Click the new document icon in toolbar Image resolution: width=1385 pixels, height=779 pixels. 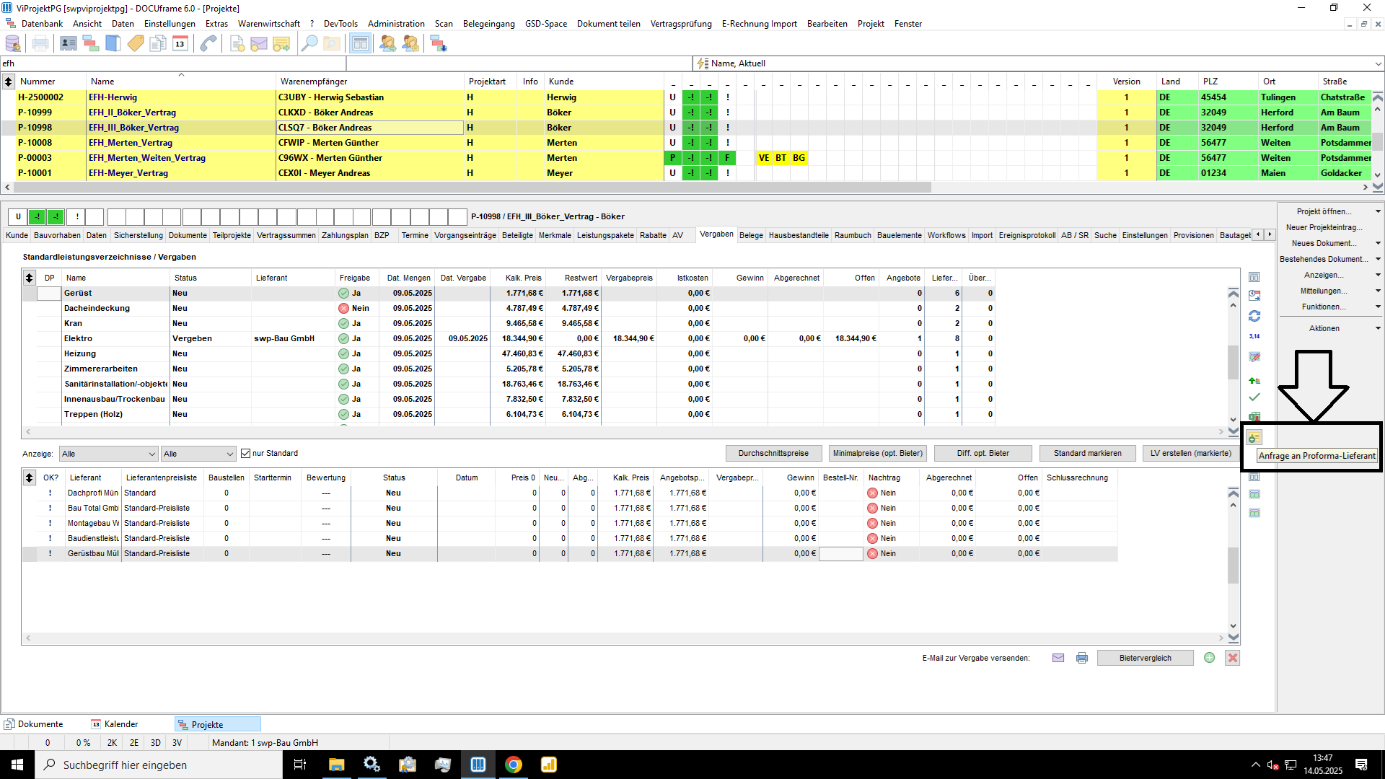(238, 43)
